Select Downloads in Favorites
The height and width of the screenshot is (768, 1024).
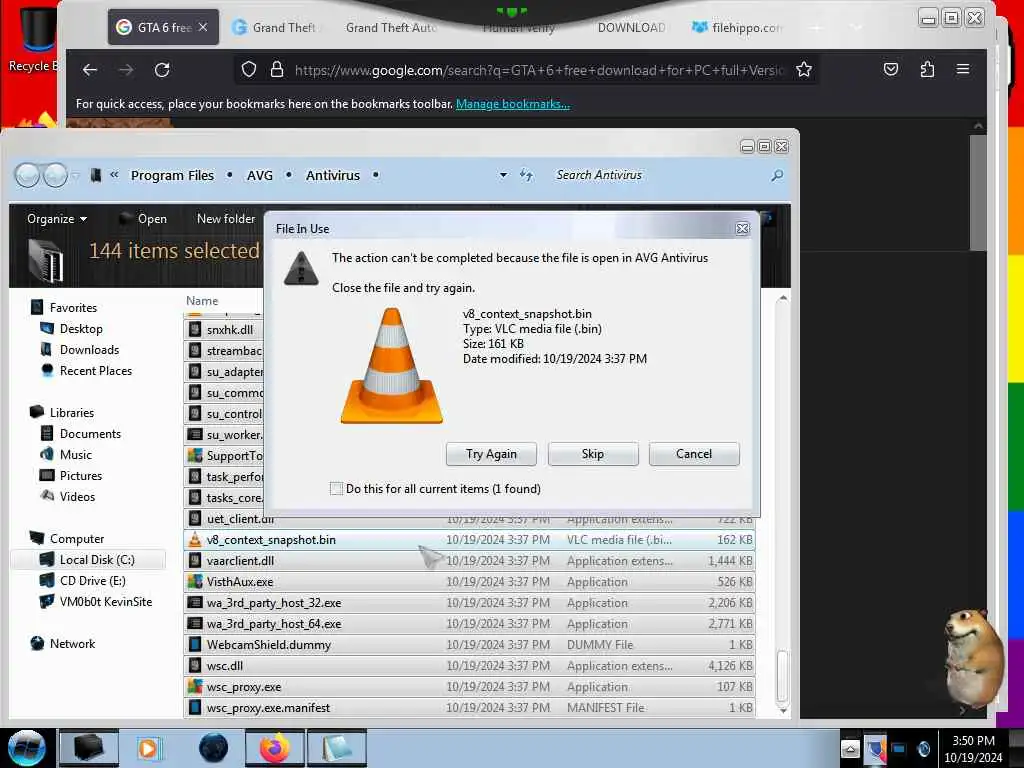tap(89, 350)
